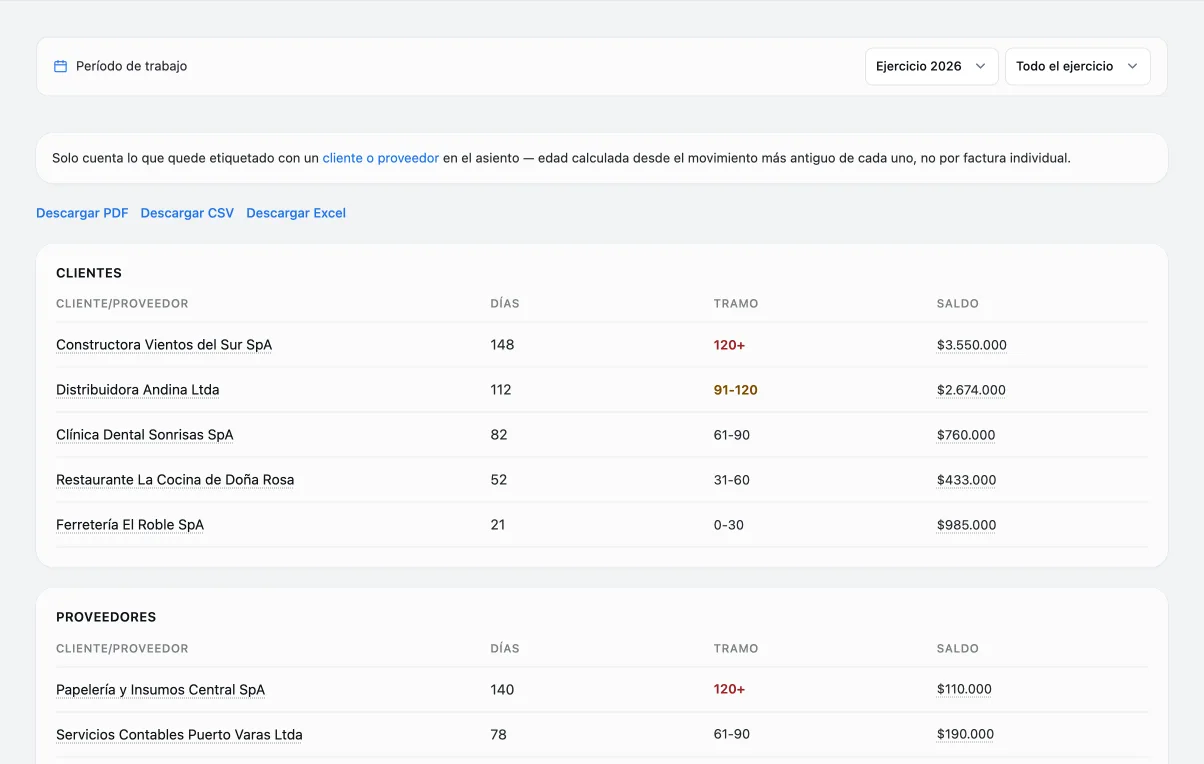Screen dimensions: 1204x764
Task: Click the 52 days value
Action: point(499,480)
